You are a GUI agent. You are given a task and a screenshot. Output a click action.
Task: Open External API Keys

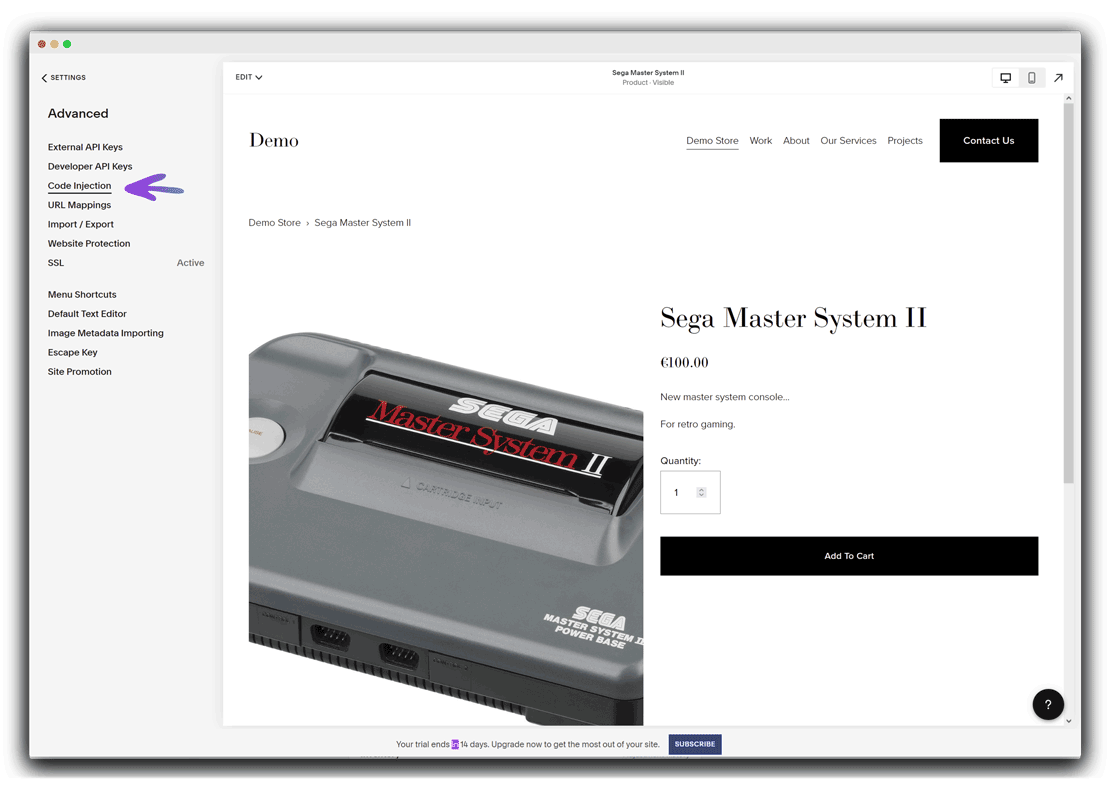85,147
